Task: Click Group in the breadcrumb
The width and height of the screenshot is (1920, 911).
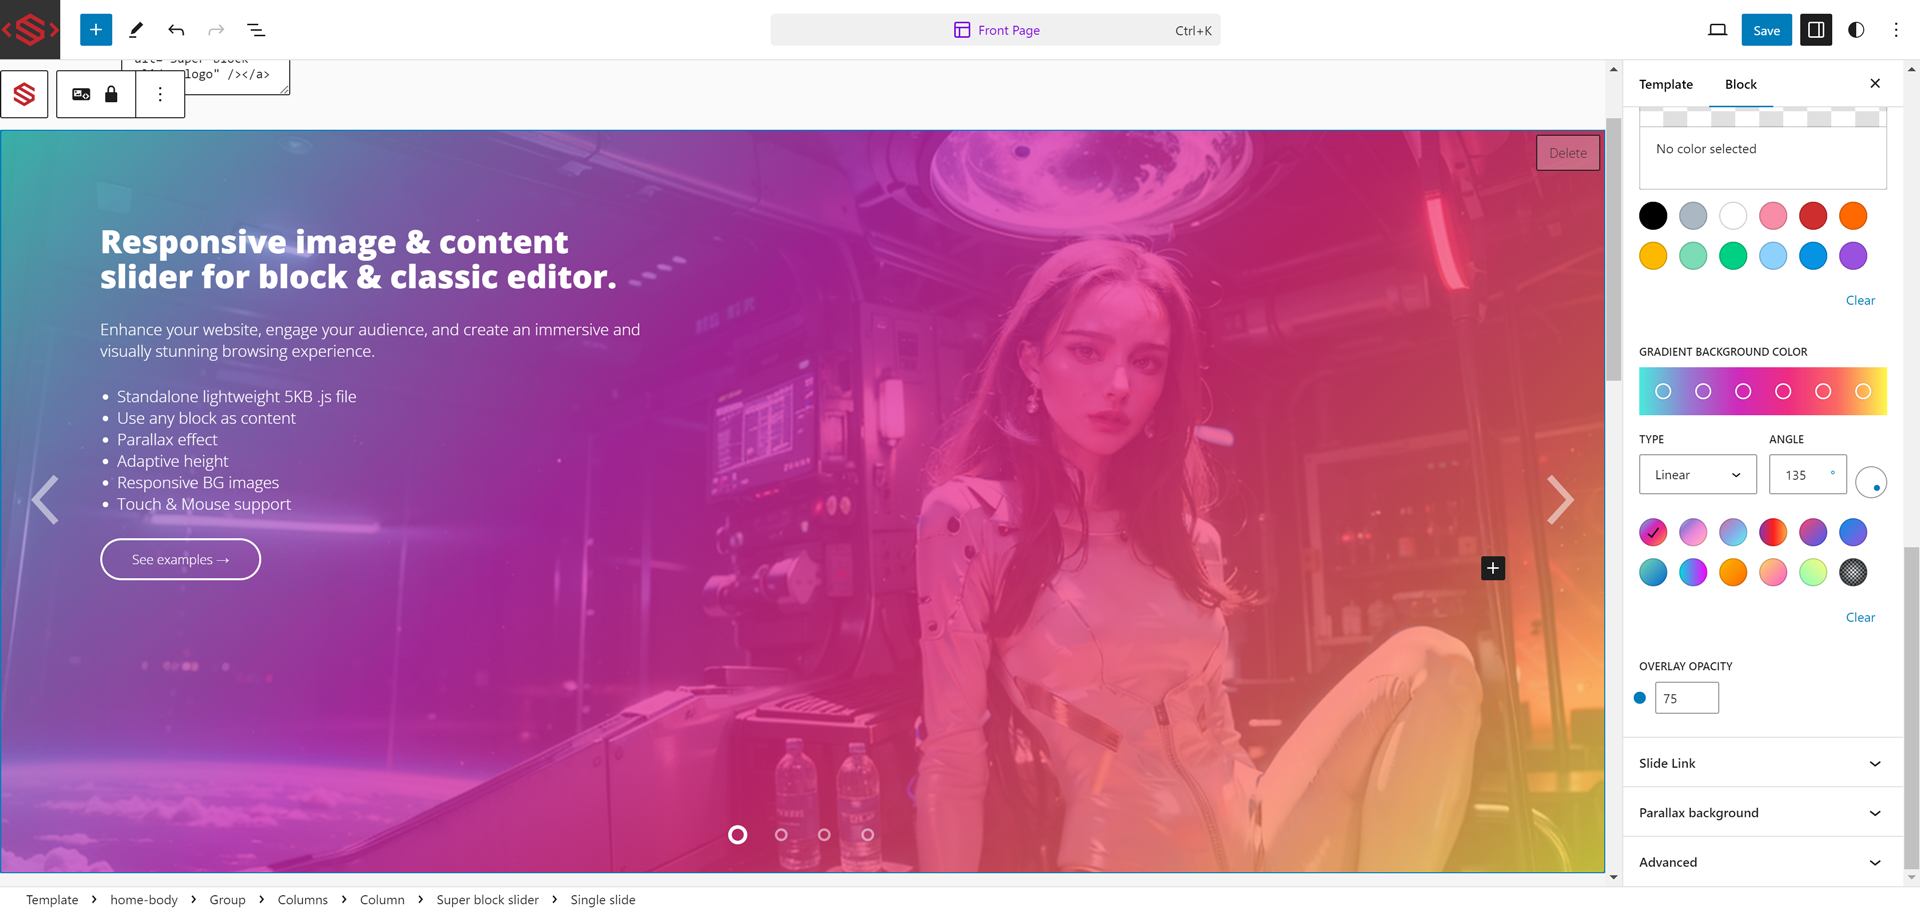Action: [x=227, y=900]
